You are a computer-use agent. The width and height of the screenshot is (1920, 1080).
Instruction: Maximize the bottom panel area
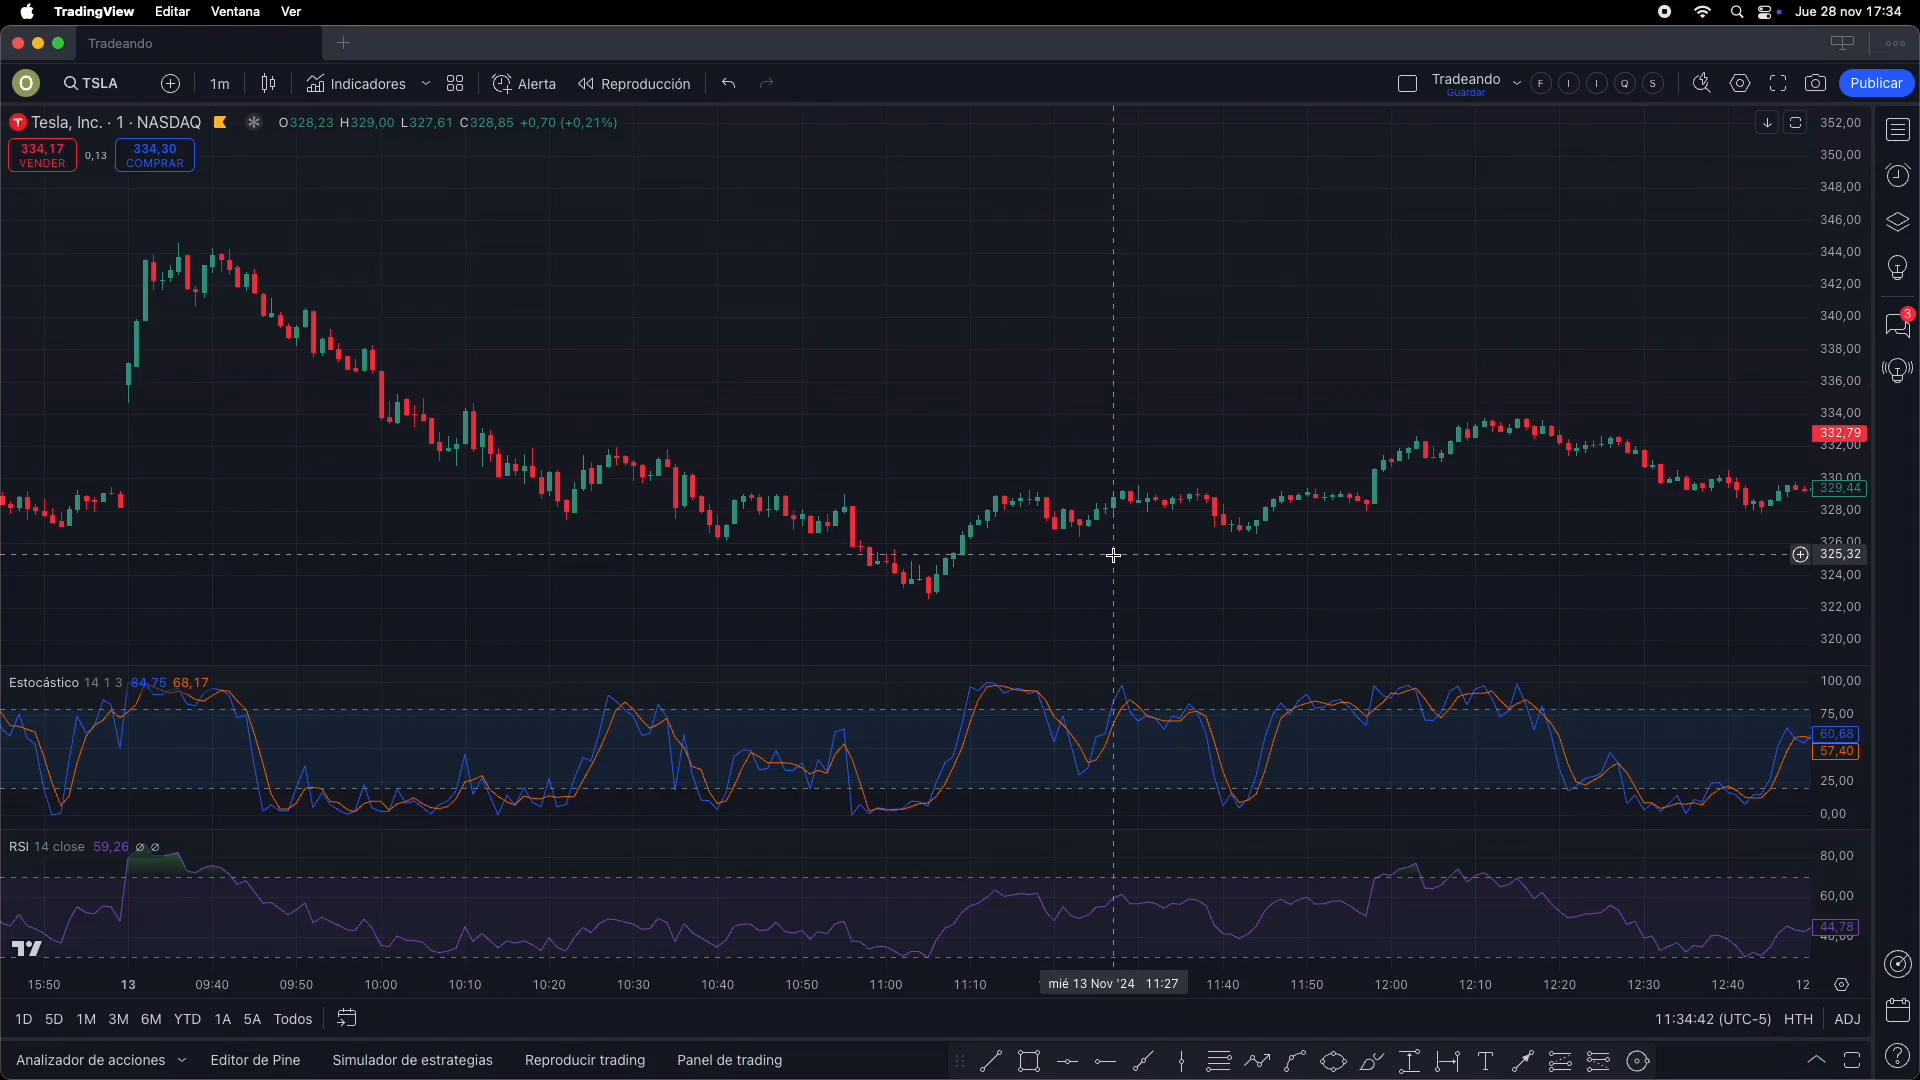(x=1853, y=1061)
